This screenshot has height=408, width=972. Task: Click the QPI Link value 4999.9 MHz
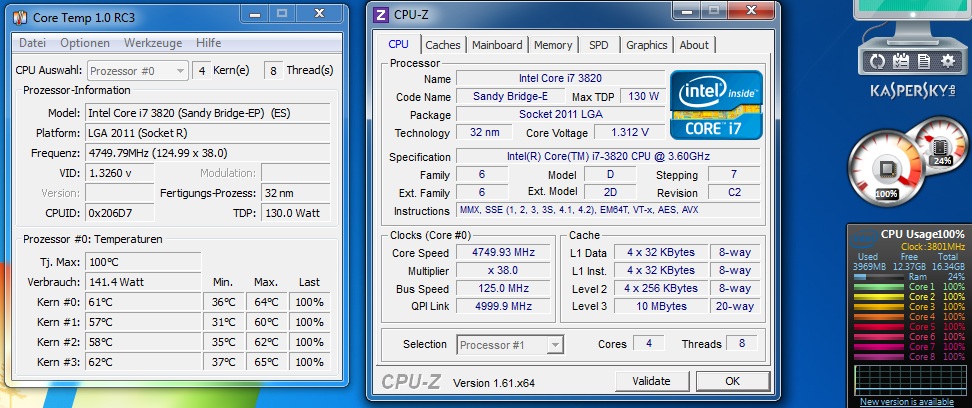[x=503, y=306]
